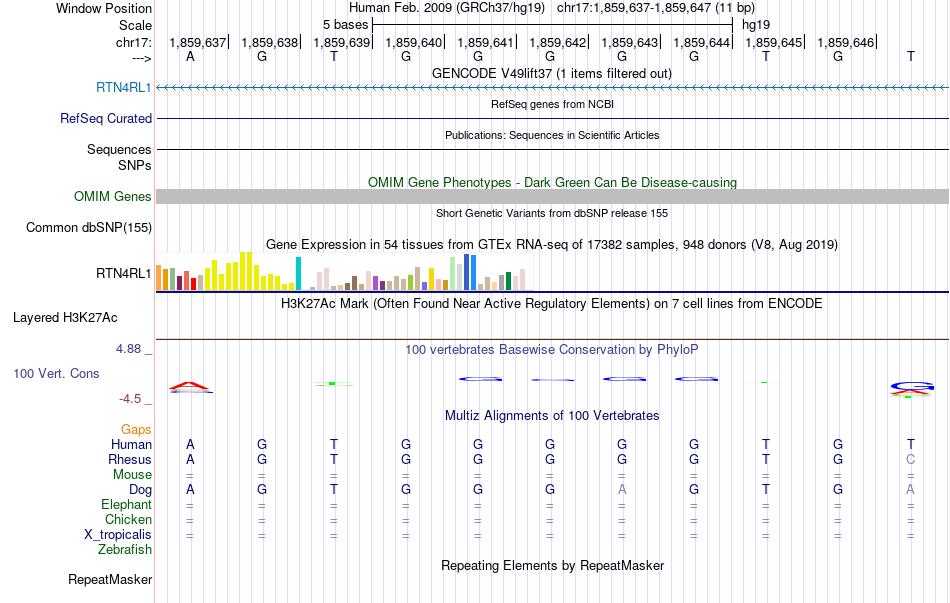Click the 5 bases scale bar
This screenshot has height=603, width=950.
(x=552, y=24)
